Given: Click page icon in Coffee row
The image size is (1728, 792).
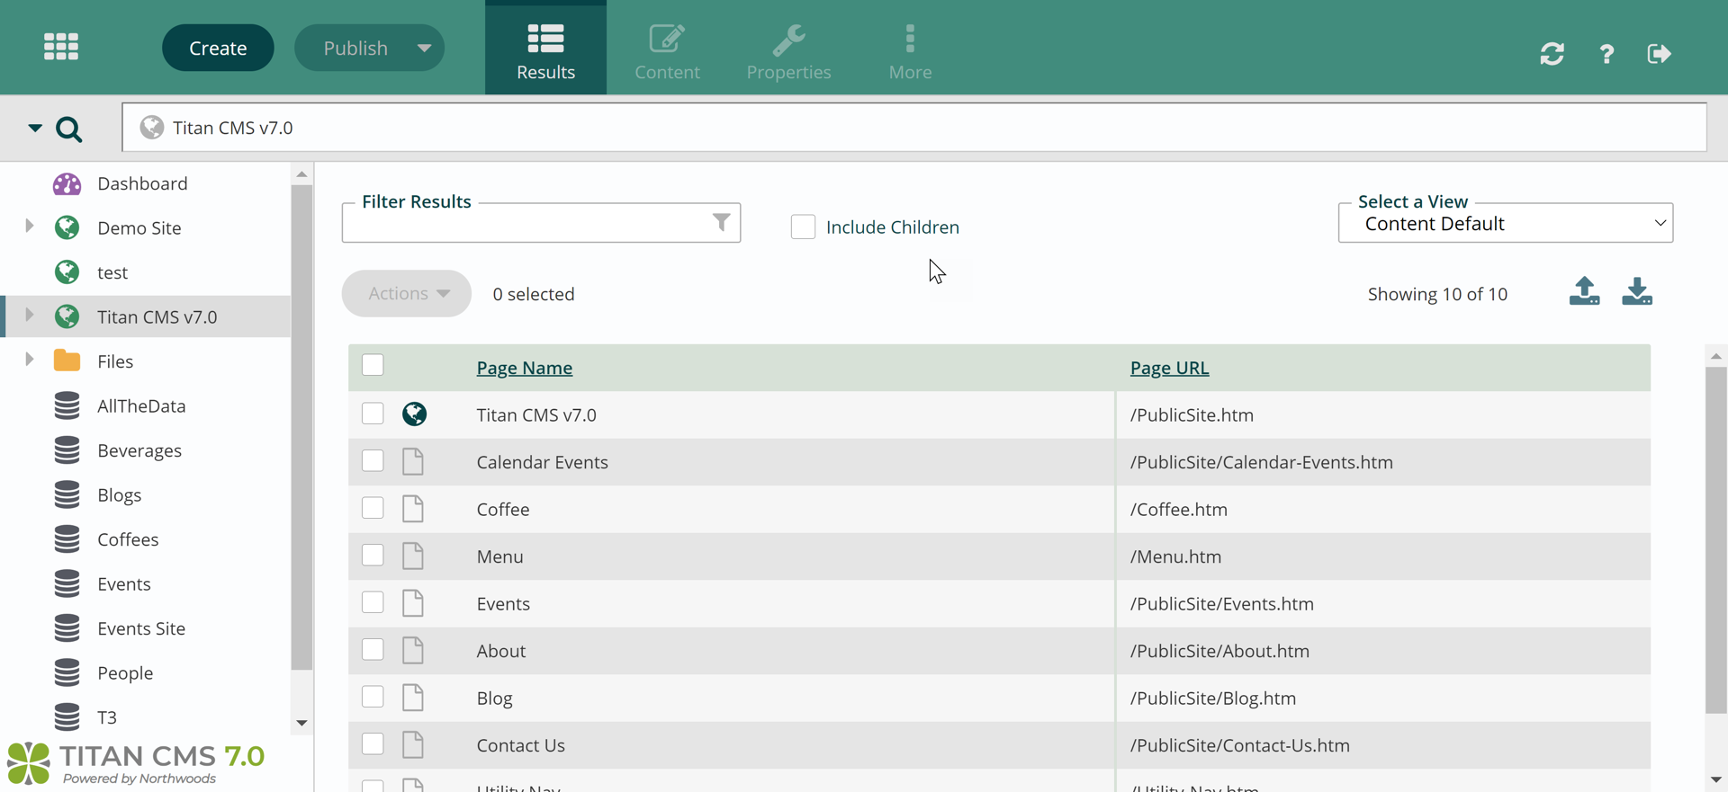Looking at the screenshot, I should [x=413, y=508].
